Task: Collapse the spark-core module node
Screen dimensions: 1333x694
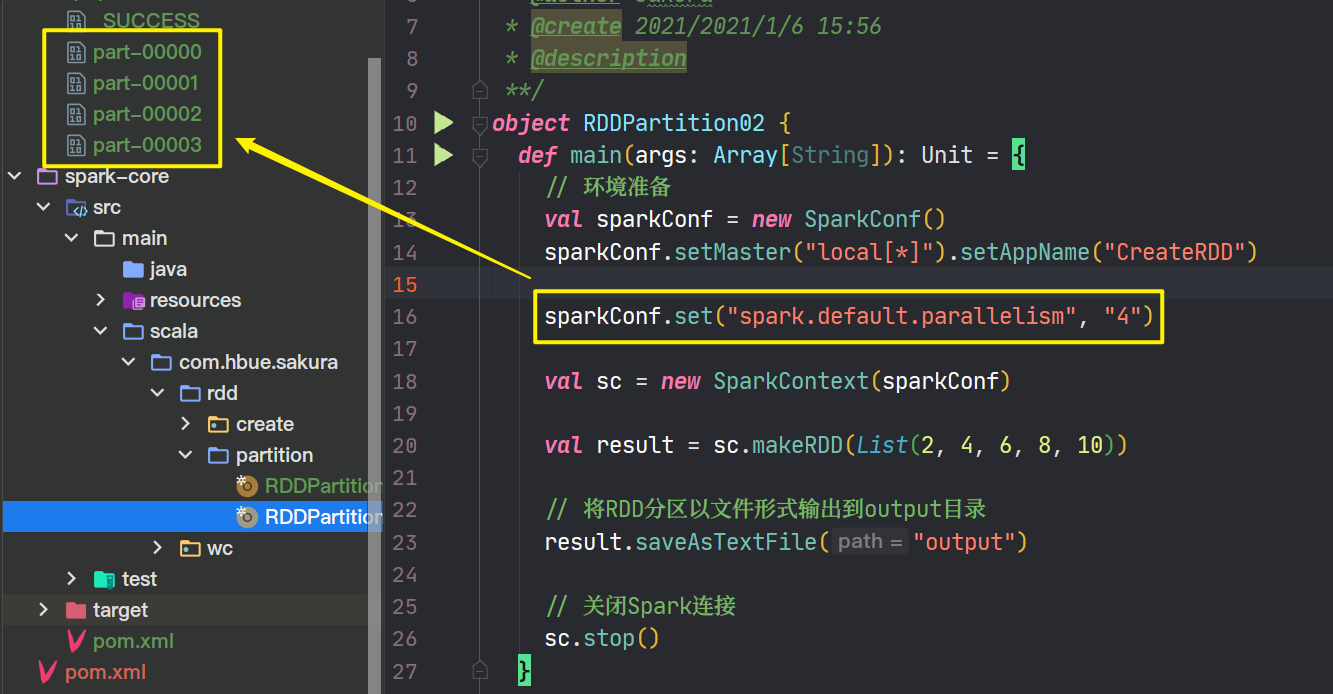Action: [15, 177]
